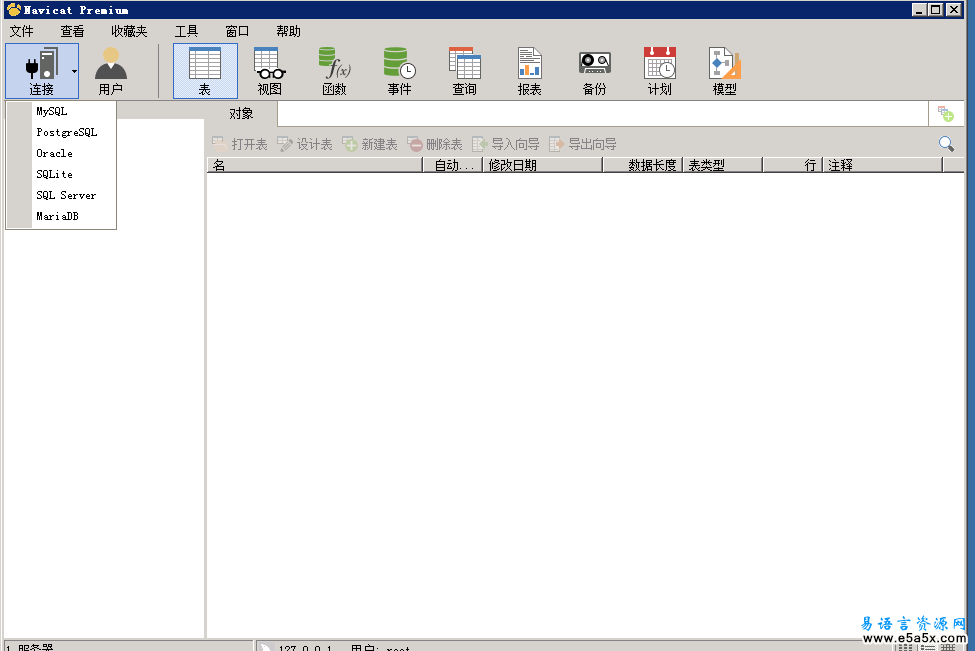
Task: Open the 查询 query toolbar icon
Action: pos(464,71)
